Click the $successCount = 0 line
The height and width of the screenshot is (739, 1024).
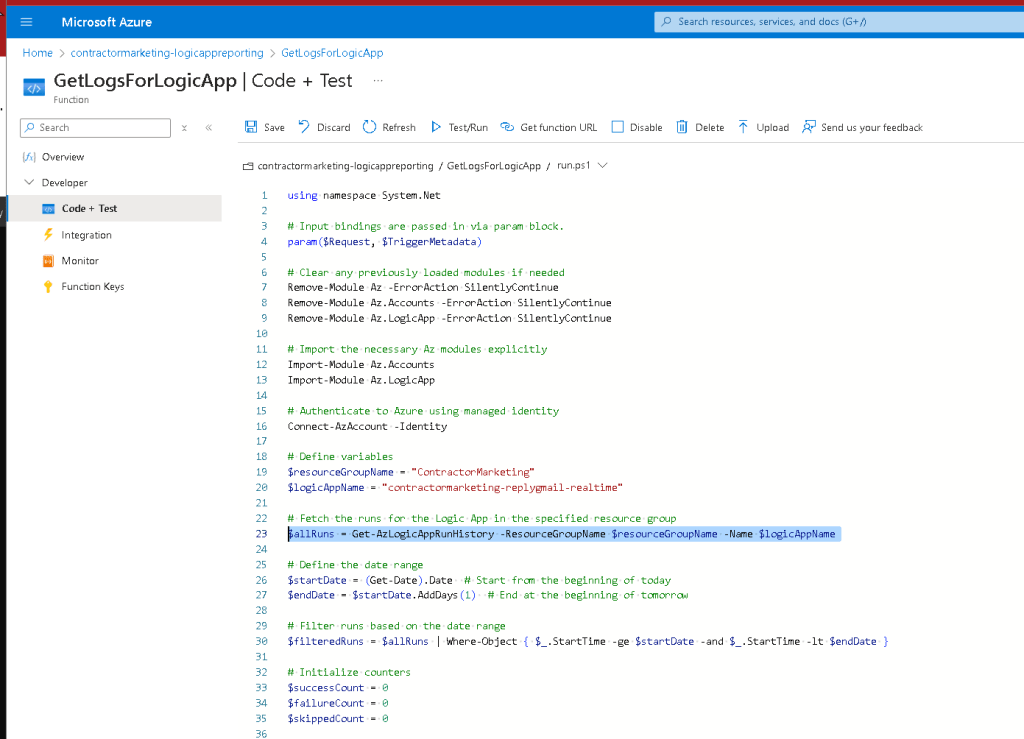(x=338, y=688)
